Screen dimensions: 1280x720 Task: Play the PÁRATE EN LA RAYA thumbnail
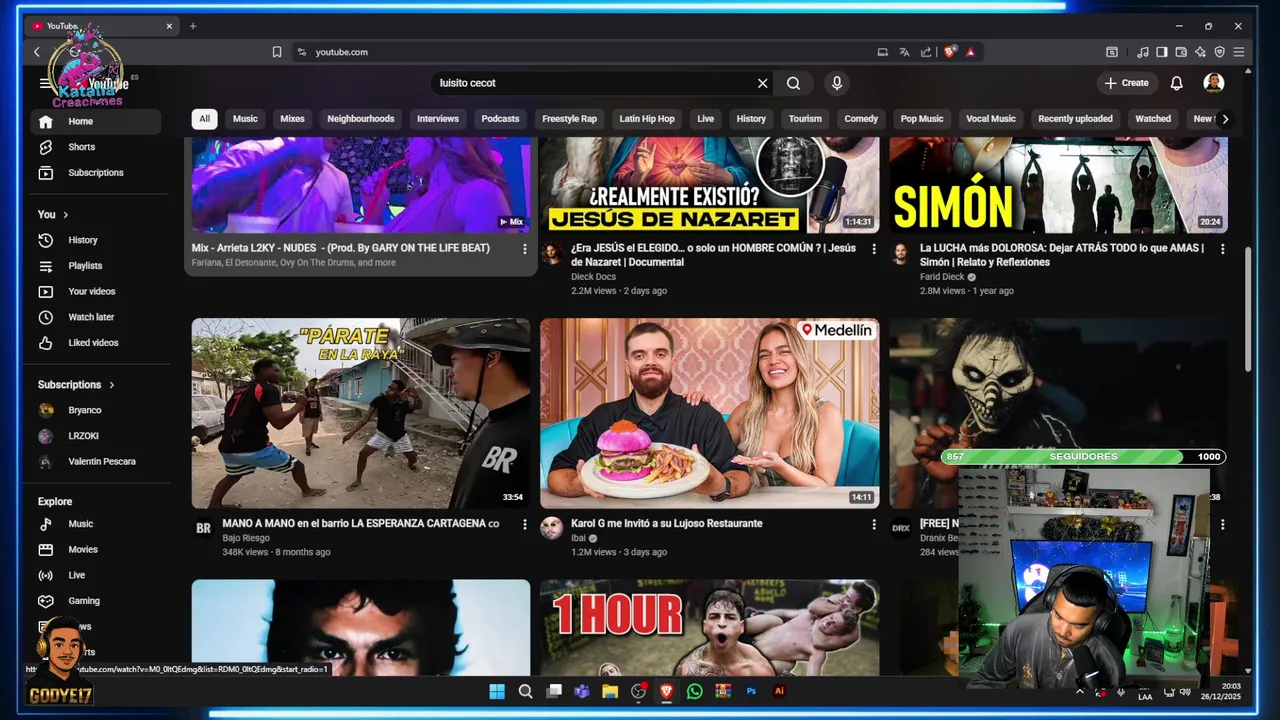[x=361, y=413]
